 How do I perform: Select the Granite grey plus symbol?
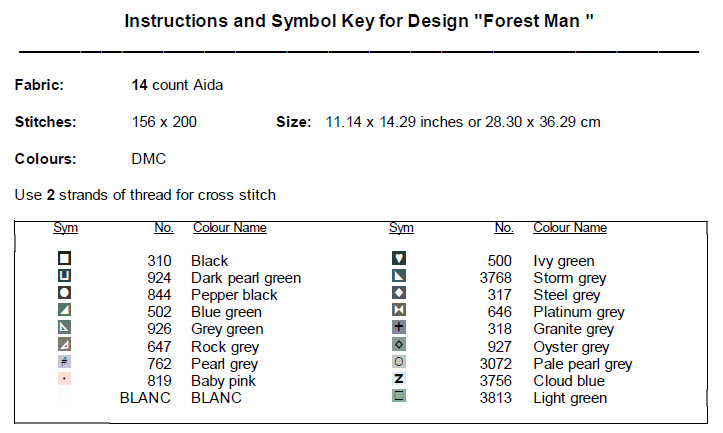coord(400,328)
